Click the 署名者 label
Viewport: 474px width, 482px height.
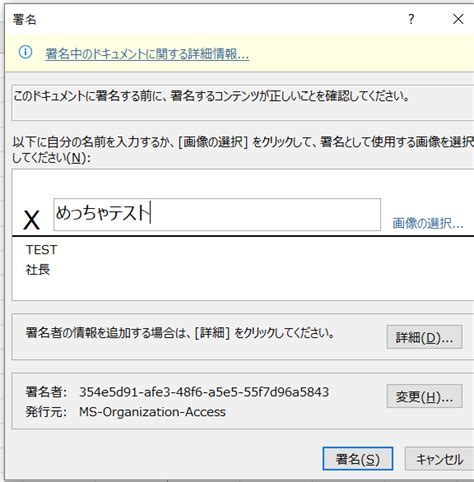[46, 392]
